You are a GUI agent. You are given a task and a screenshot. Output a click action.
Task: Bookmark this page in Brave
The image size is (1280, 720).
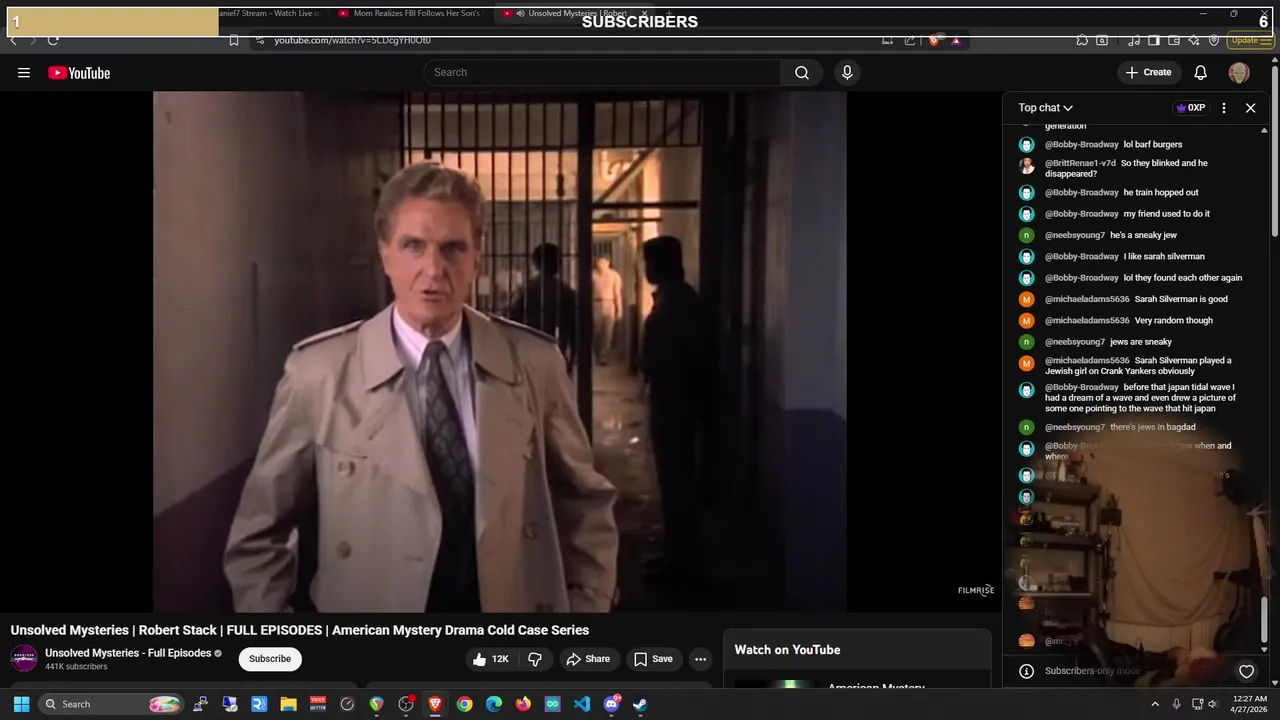(x=234, y=40)
